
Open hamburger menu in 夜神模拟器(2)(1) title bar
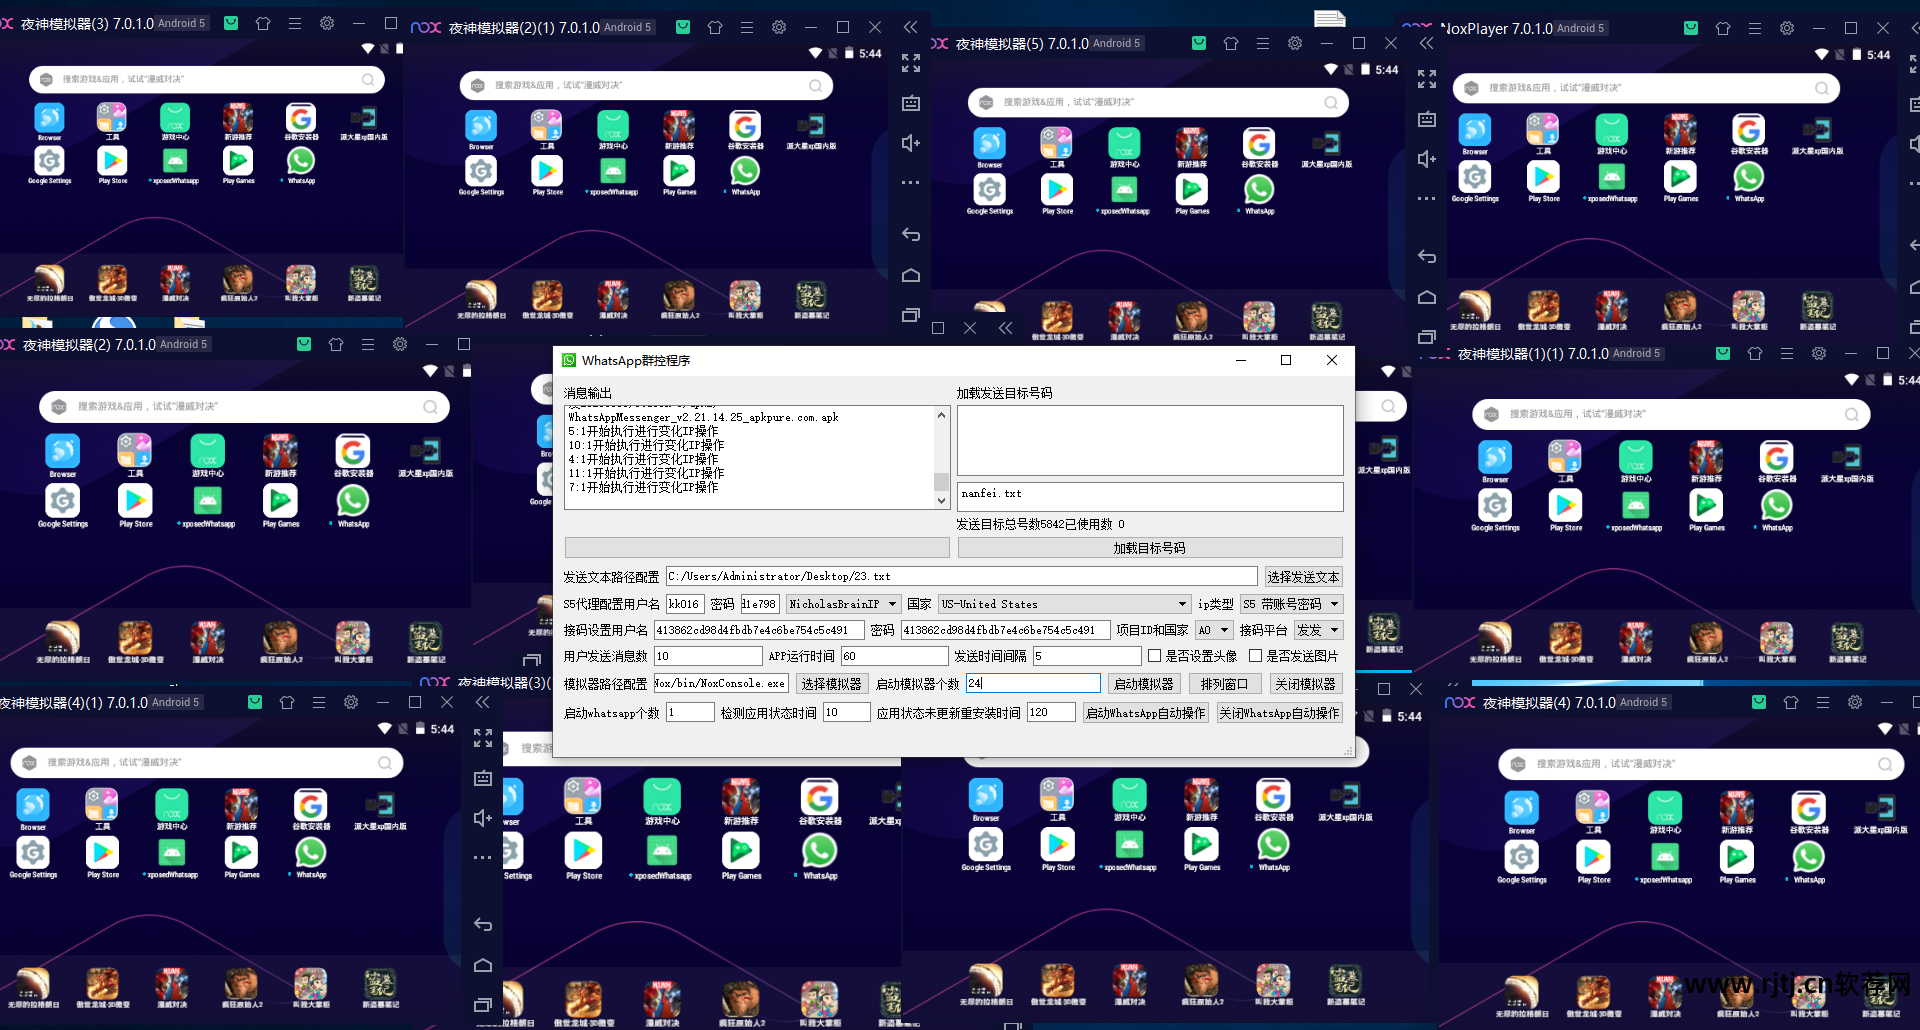[x=747, y=27]
